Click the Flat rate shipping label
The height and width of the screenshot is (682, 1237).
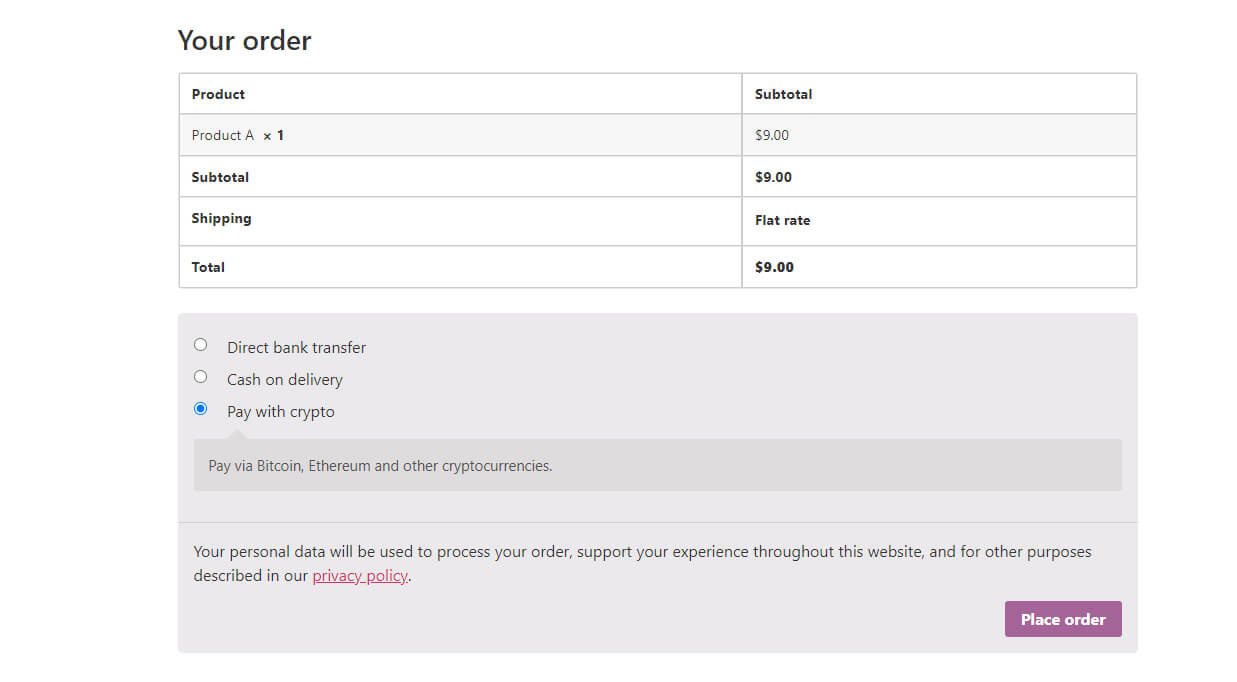point(782,220)
